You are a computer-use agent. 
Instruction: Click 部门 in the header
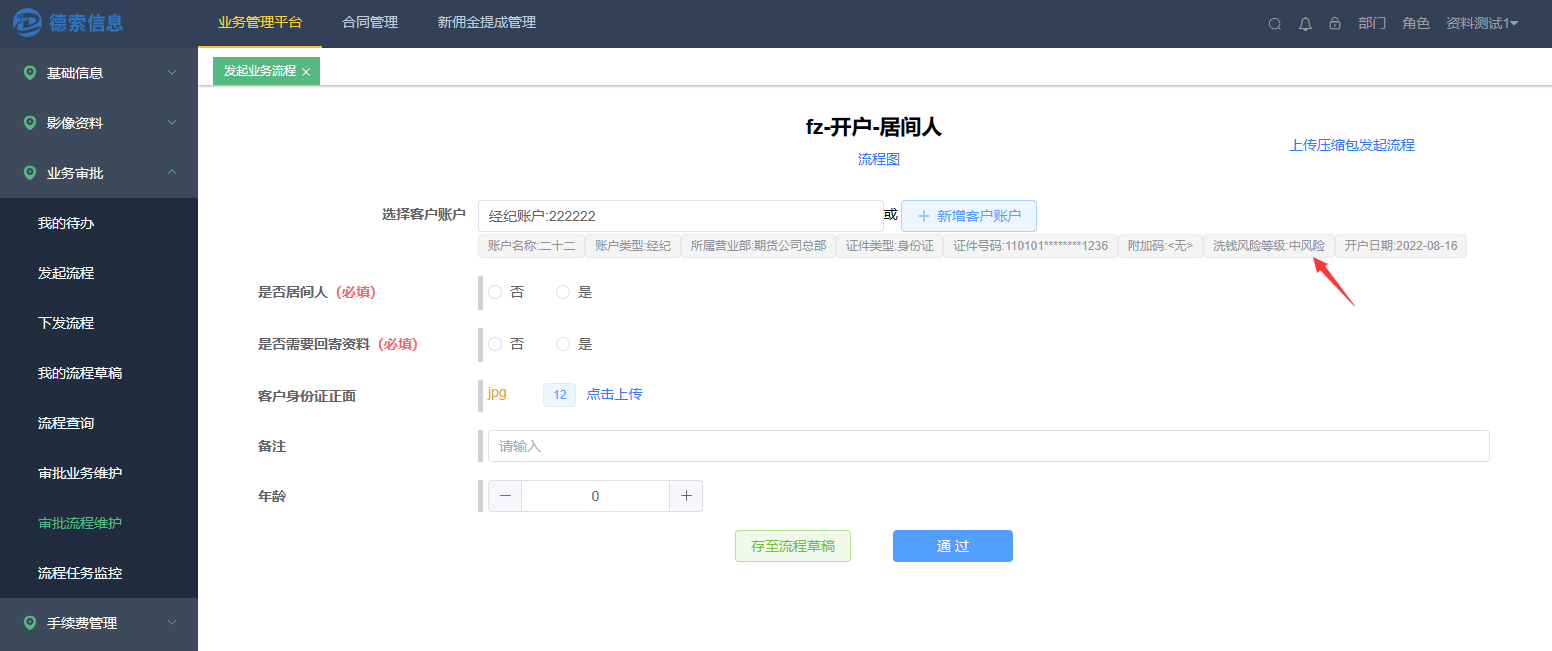[1372, 23]
